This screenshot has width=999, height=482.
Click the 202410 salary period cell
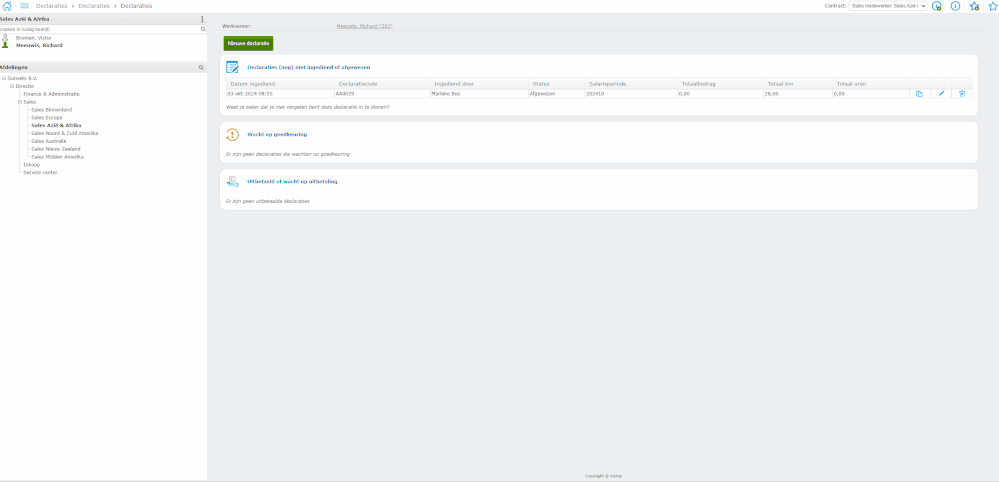(631, 94)
